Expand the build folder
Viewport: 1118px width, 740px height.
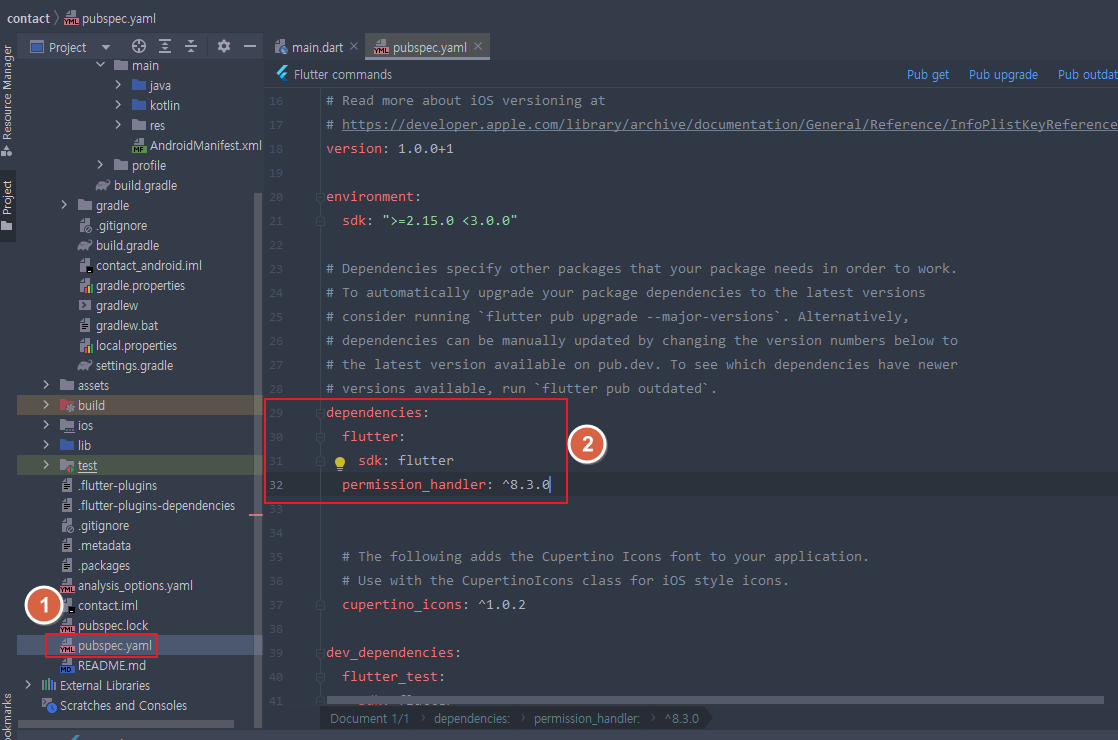46,405
